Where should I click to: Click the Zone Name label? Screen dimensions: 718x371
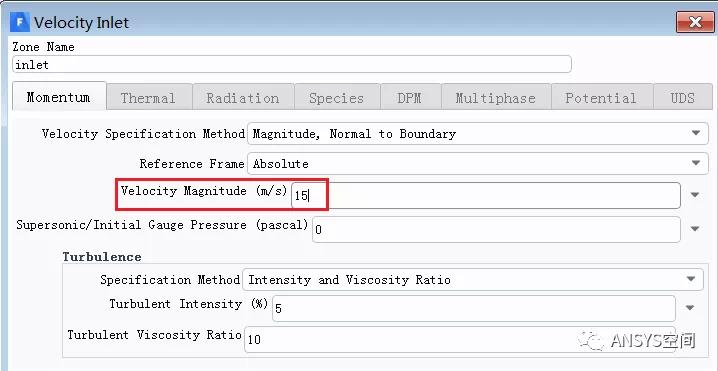(43, 47)
